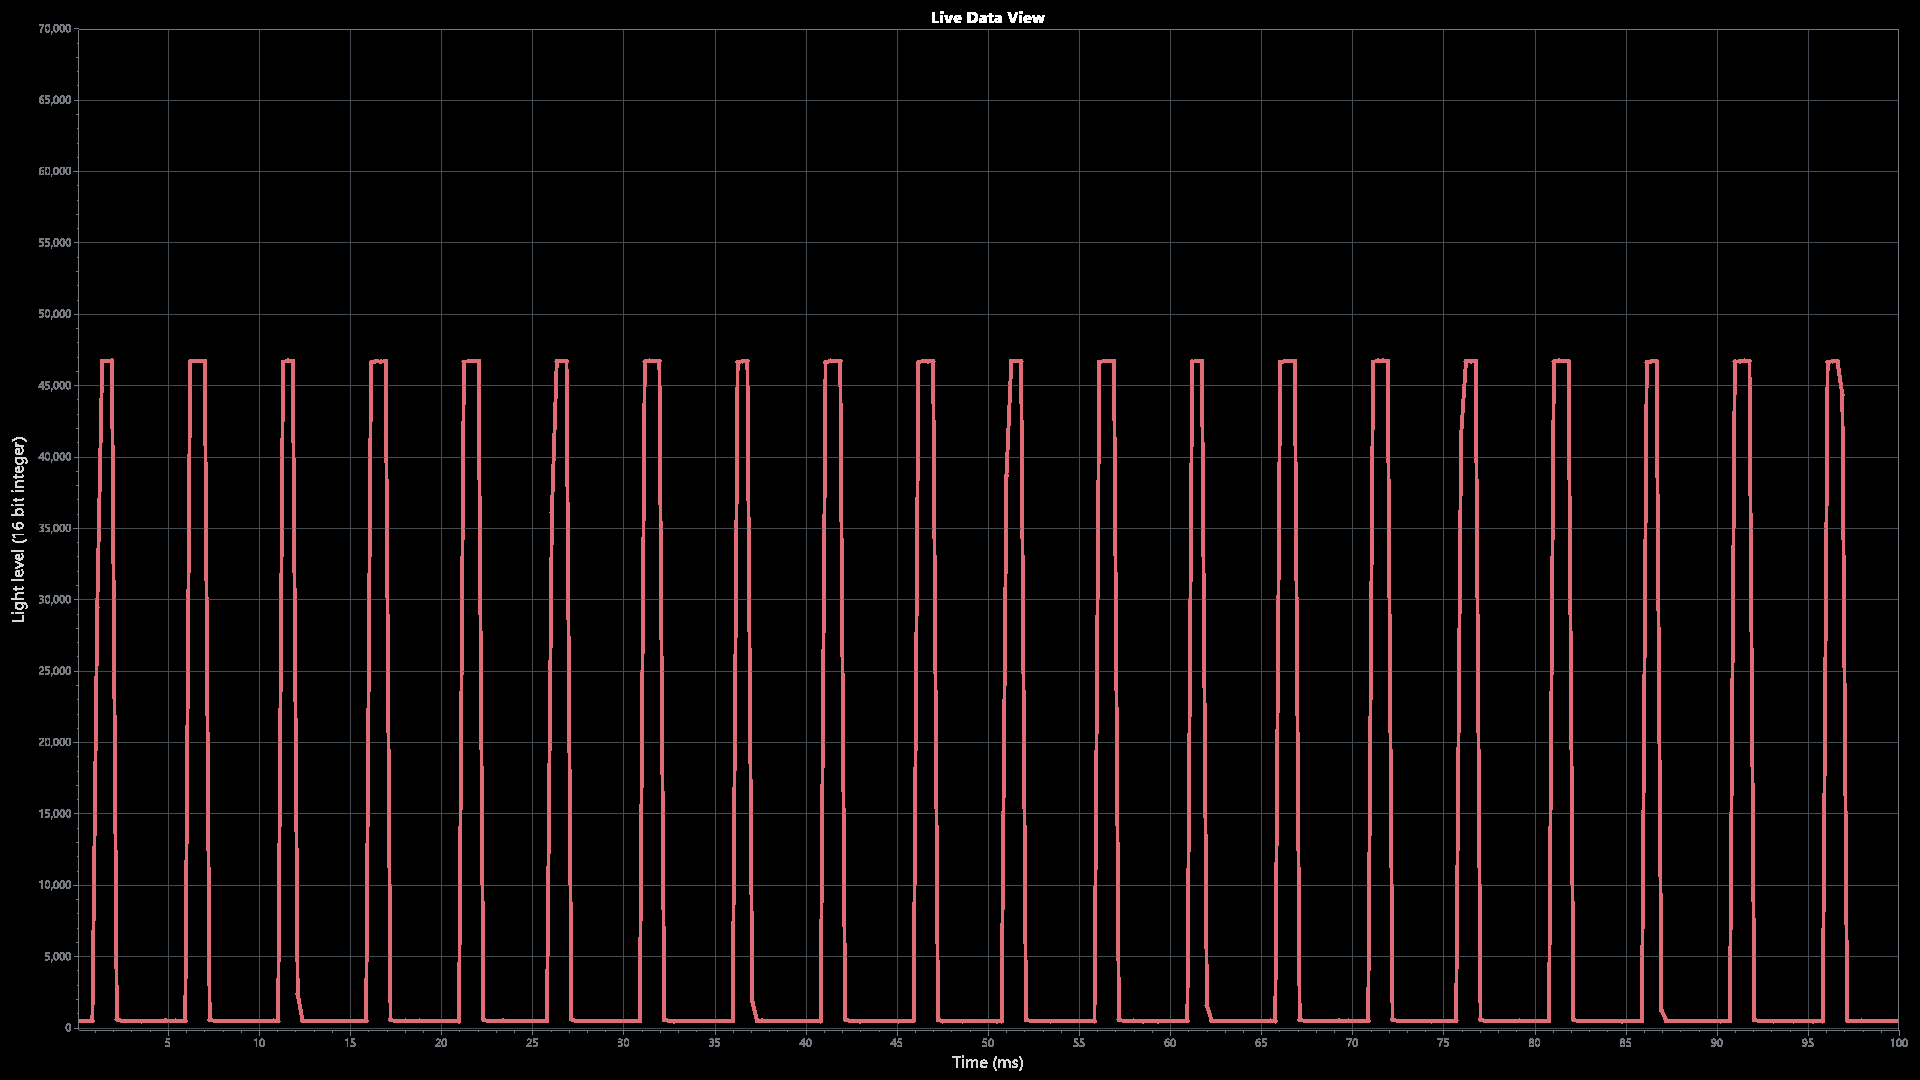This screenshot has height=1080, width=1920.
Task: Click the 5 tick label on time axis
Action: coord(168,1043)
